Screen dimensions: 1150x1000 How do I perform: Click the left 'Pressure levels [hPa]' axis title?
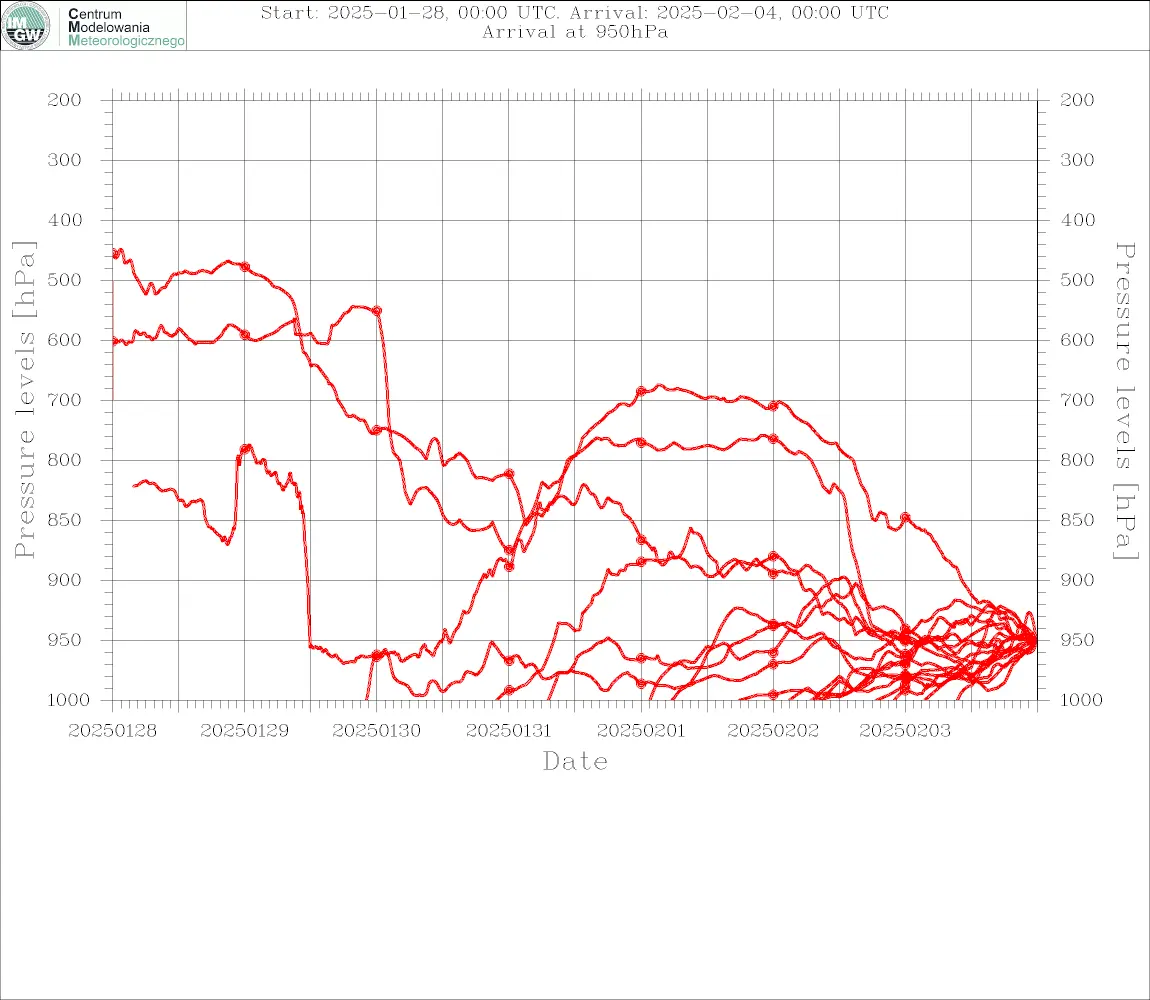pyautogui.click(x=24, y=400)
